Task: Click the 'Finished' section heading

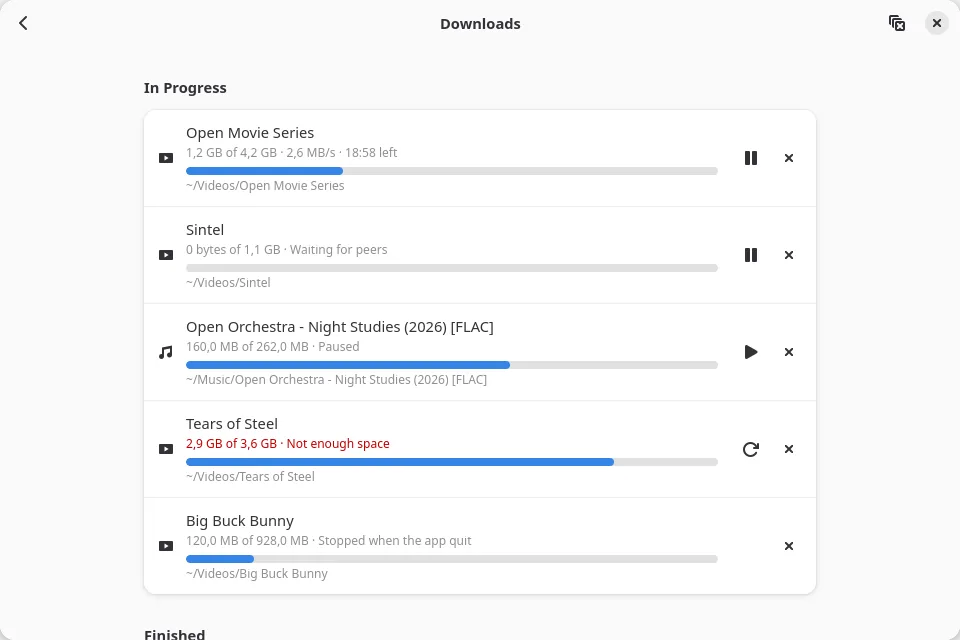Action: [174, 634]
